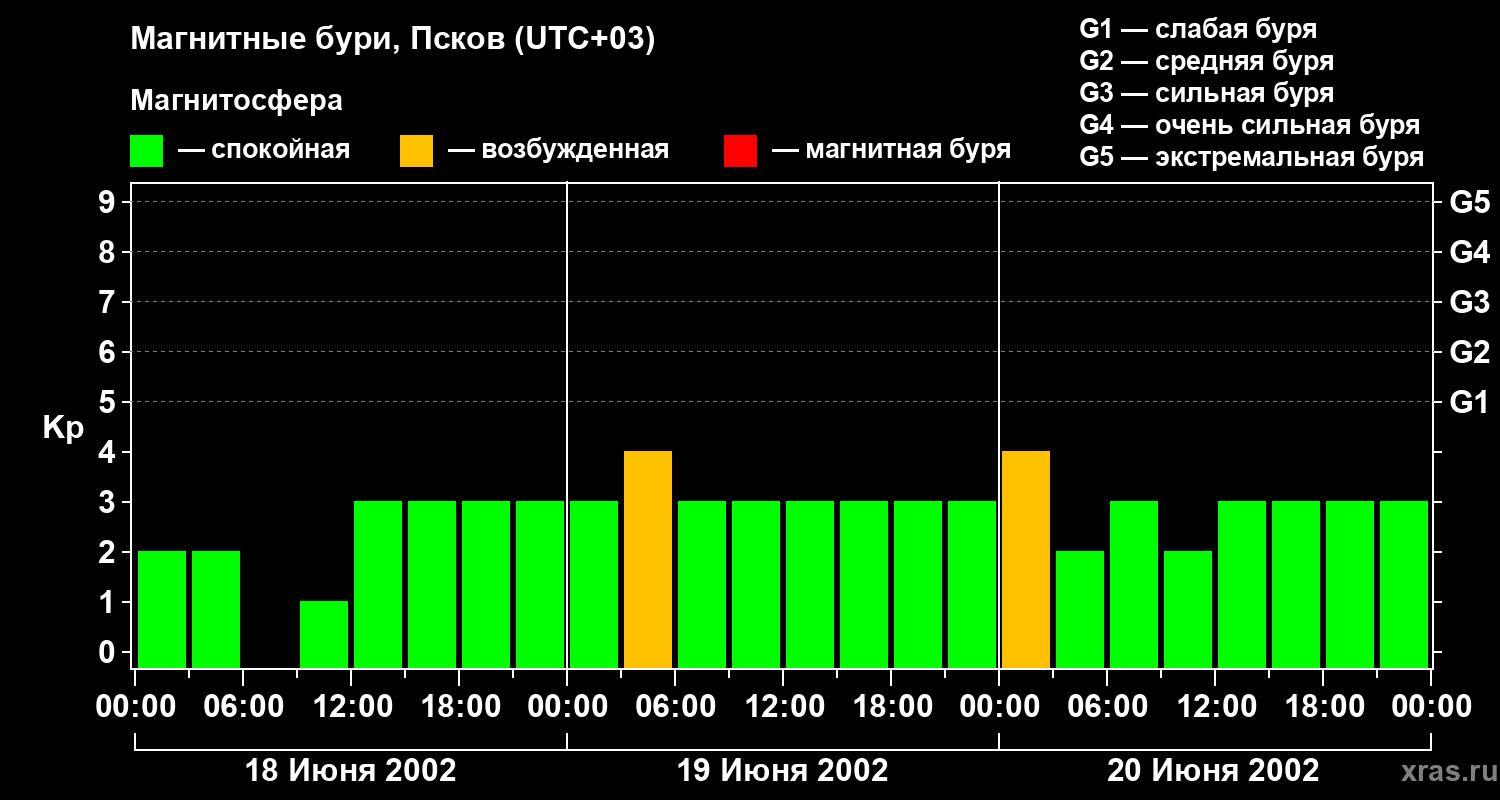This screenshot has height=800, width=1500.
Task: Click the 00:00–03:00 green bar on 19 June
Action: click(x=594, y=585)
